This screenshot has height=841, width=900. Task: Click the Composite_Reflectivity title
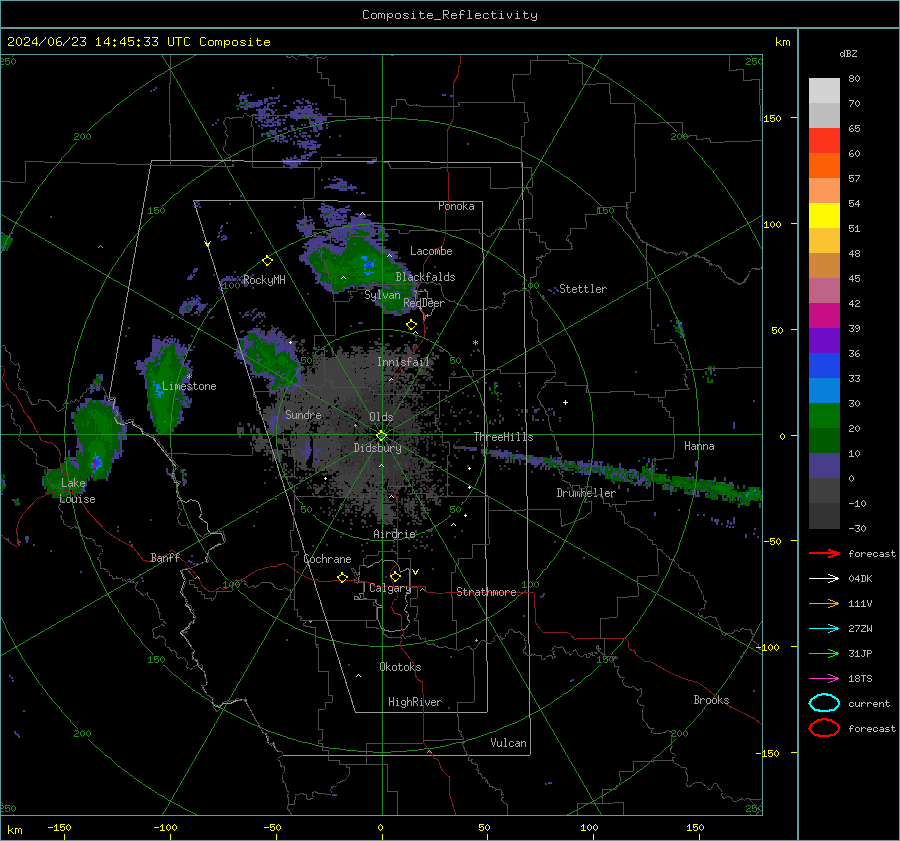(x=449, y=15)
